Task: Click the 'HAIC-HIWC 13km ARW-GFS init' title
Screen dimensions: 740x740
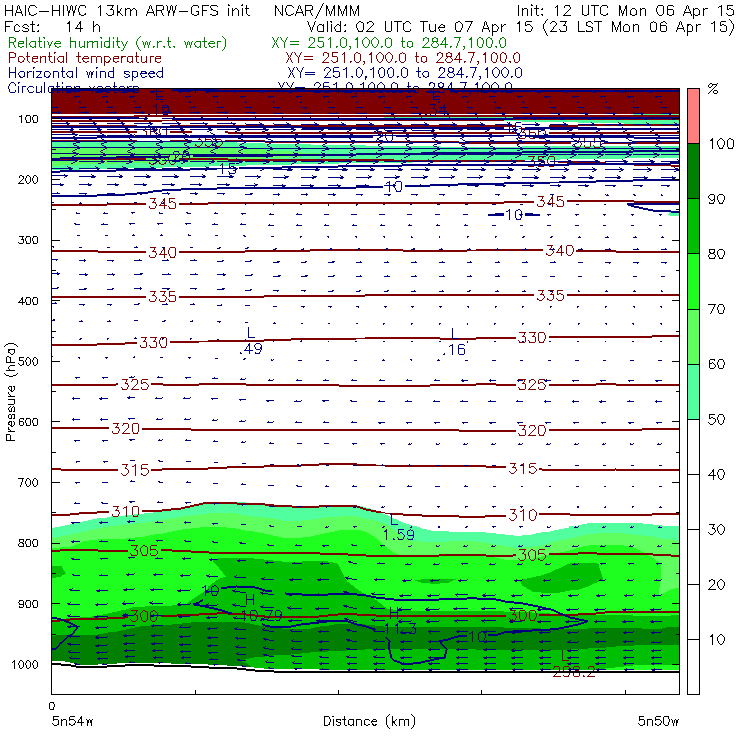Action: [126, 10]
